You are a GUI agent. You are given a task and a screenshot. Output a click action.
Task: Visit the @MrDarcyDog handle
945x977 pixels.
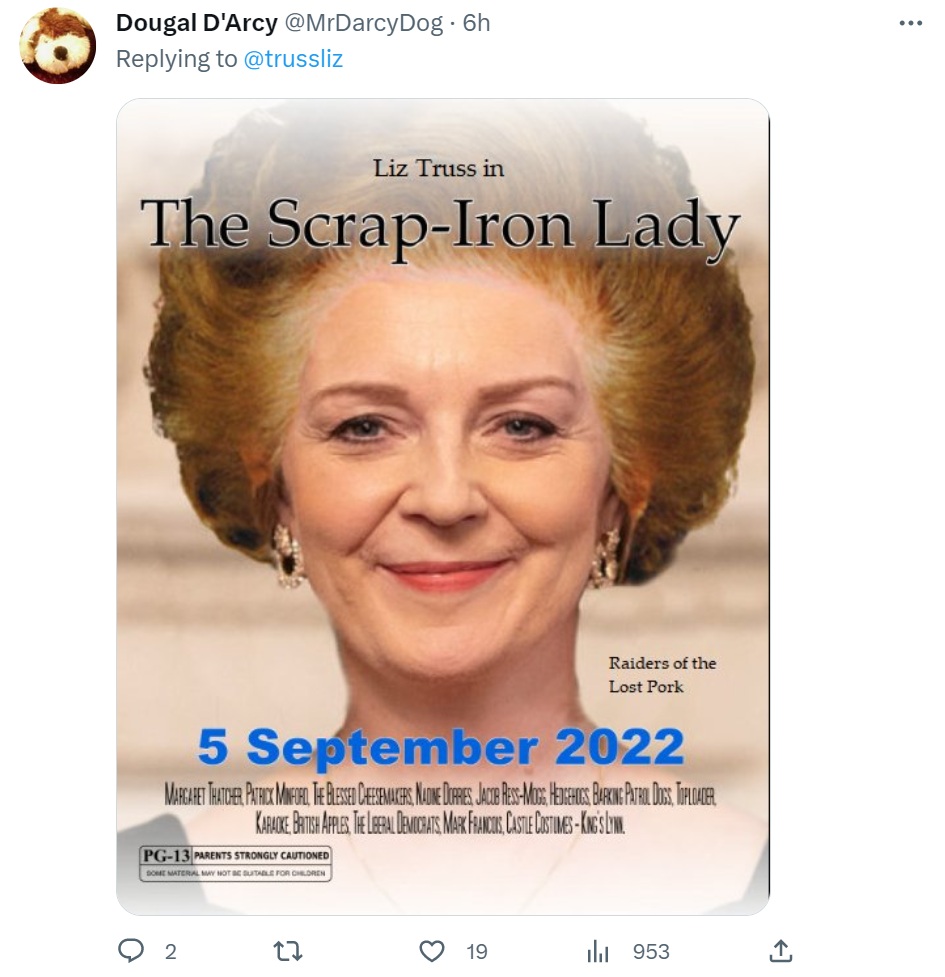pyautogui.click(x=364, y=23)
